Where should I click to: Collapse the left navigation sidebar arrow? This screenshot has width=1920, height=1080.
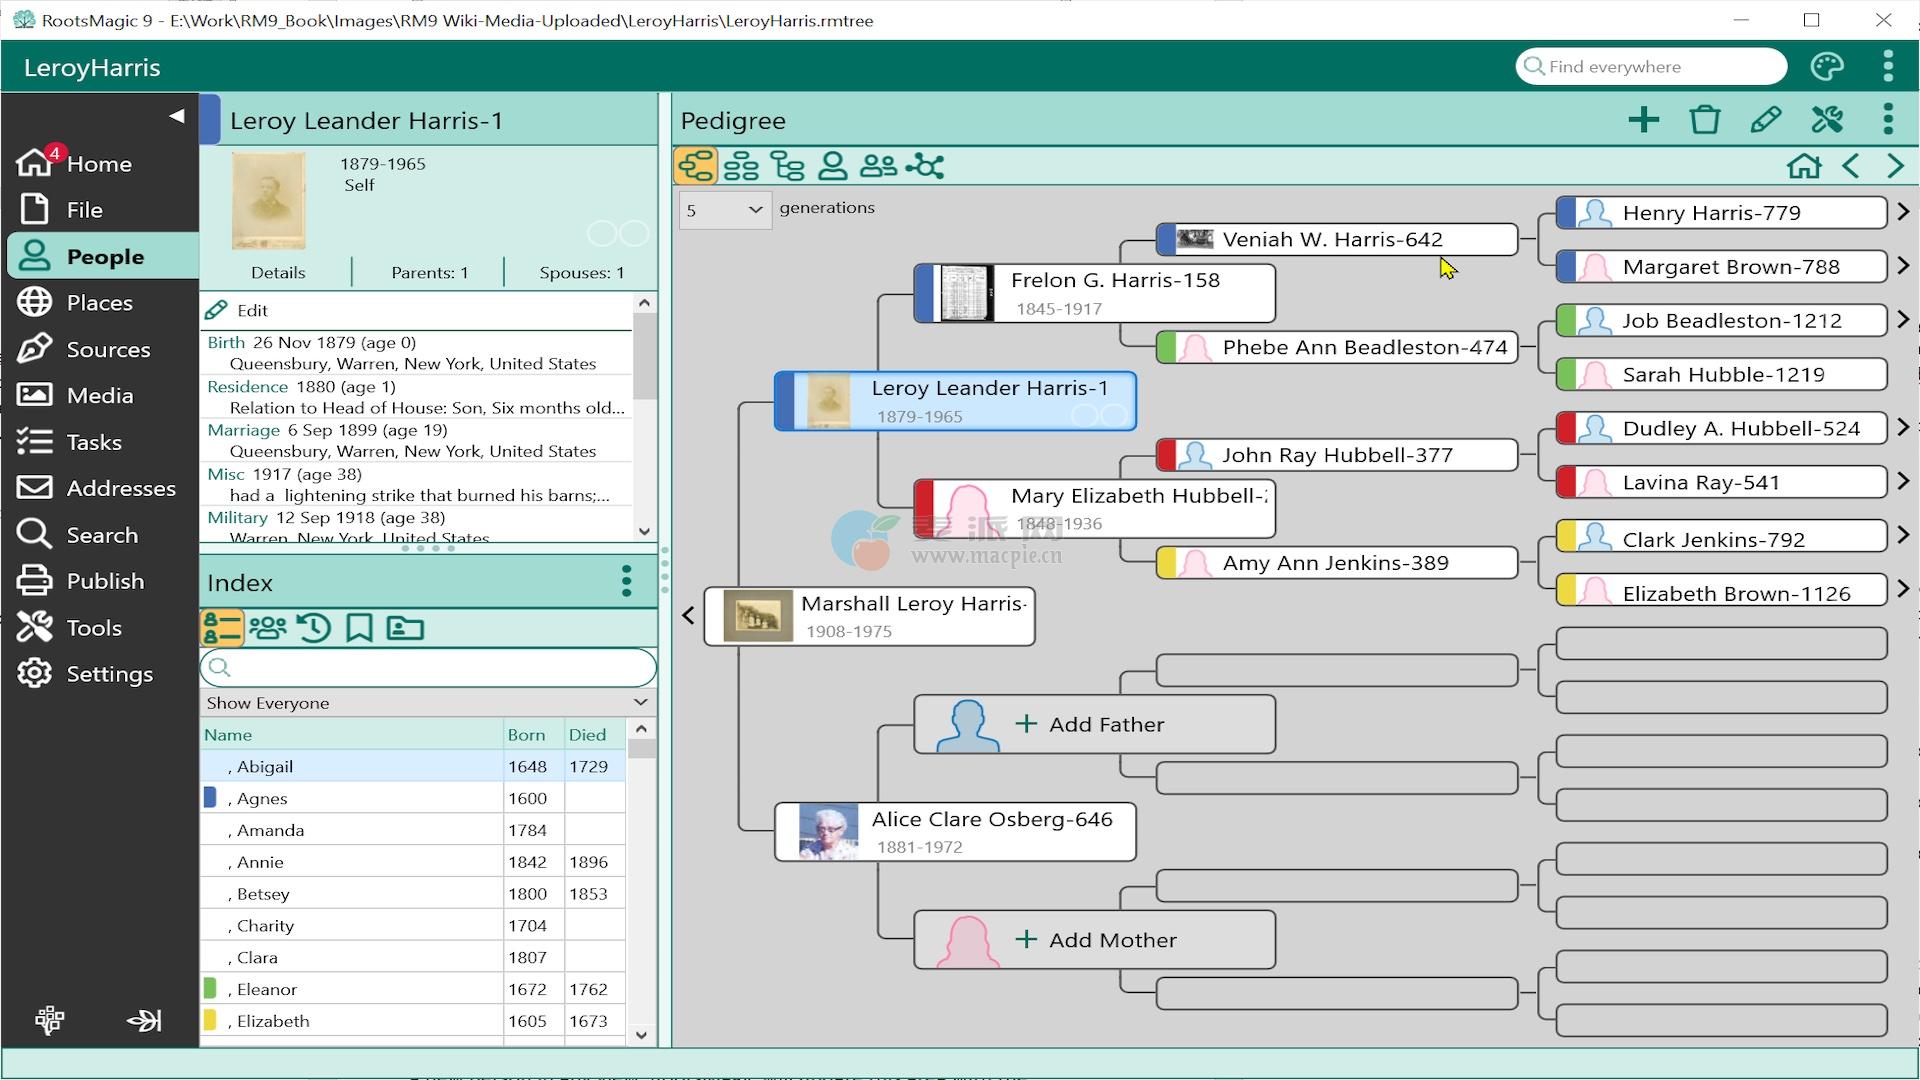coord(177,116)
